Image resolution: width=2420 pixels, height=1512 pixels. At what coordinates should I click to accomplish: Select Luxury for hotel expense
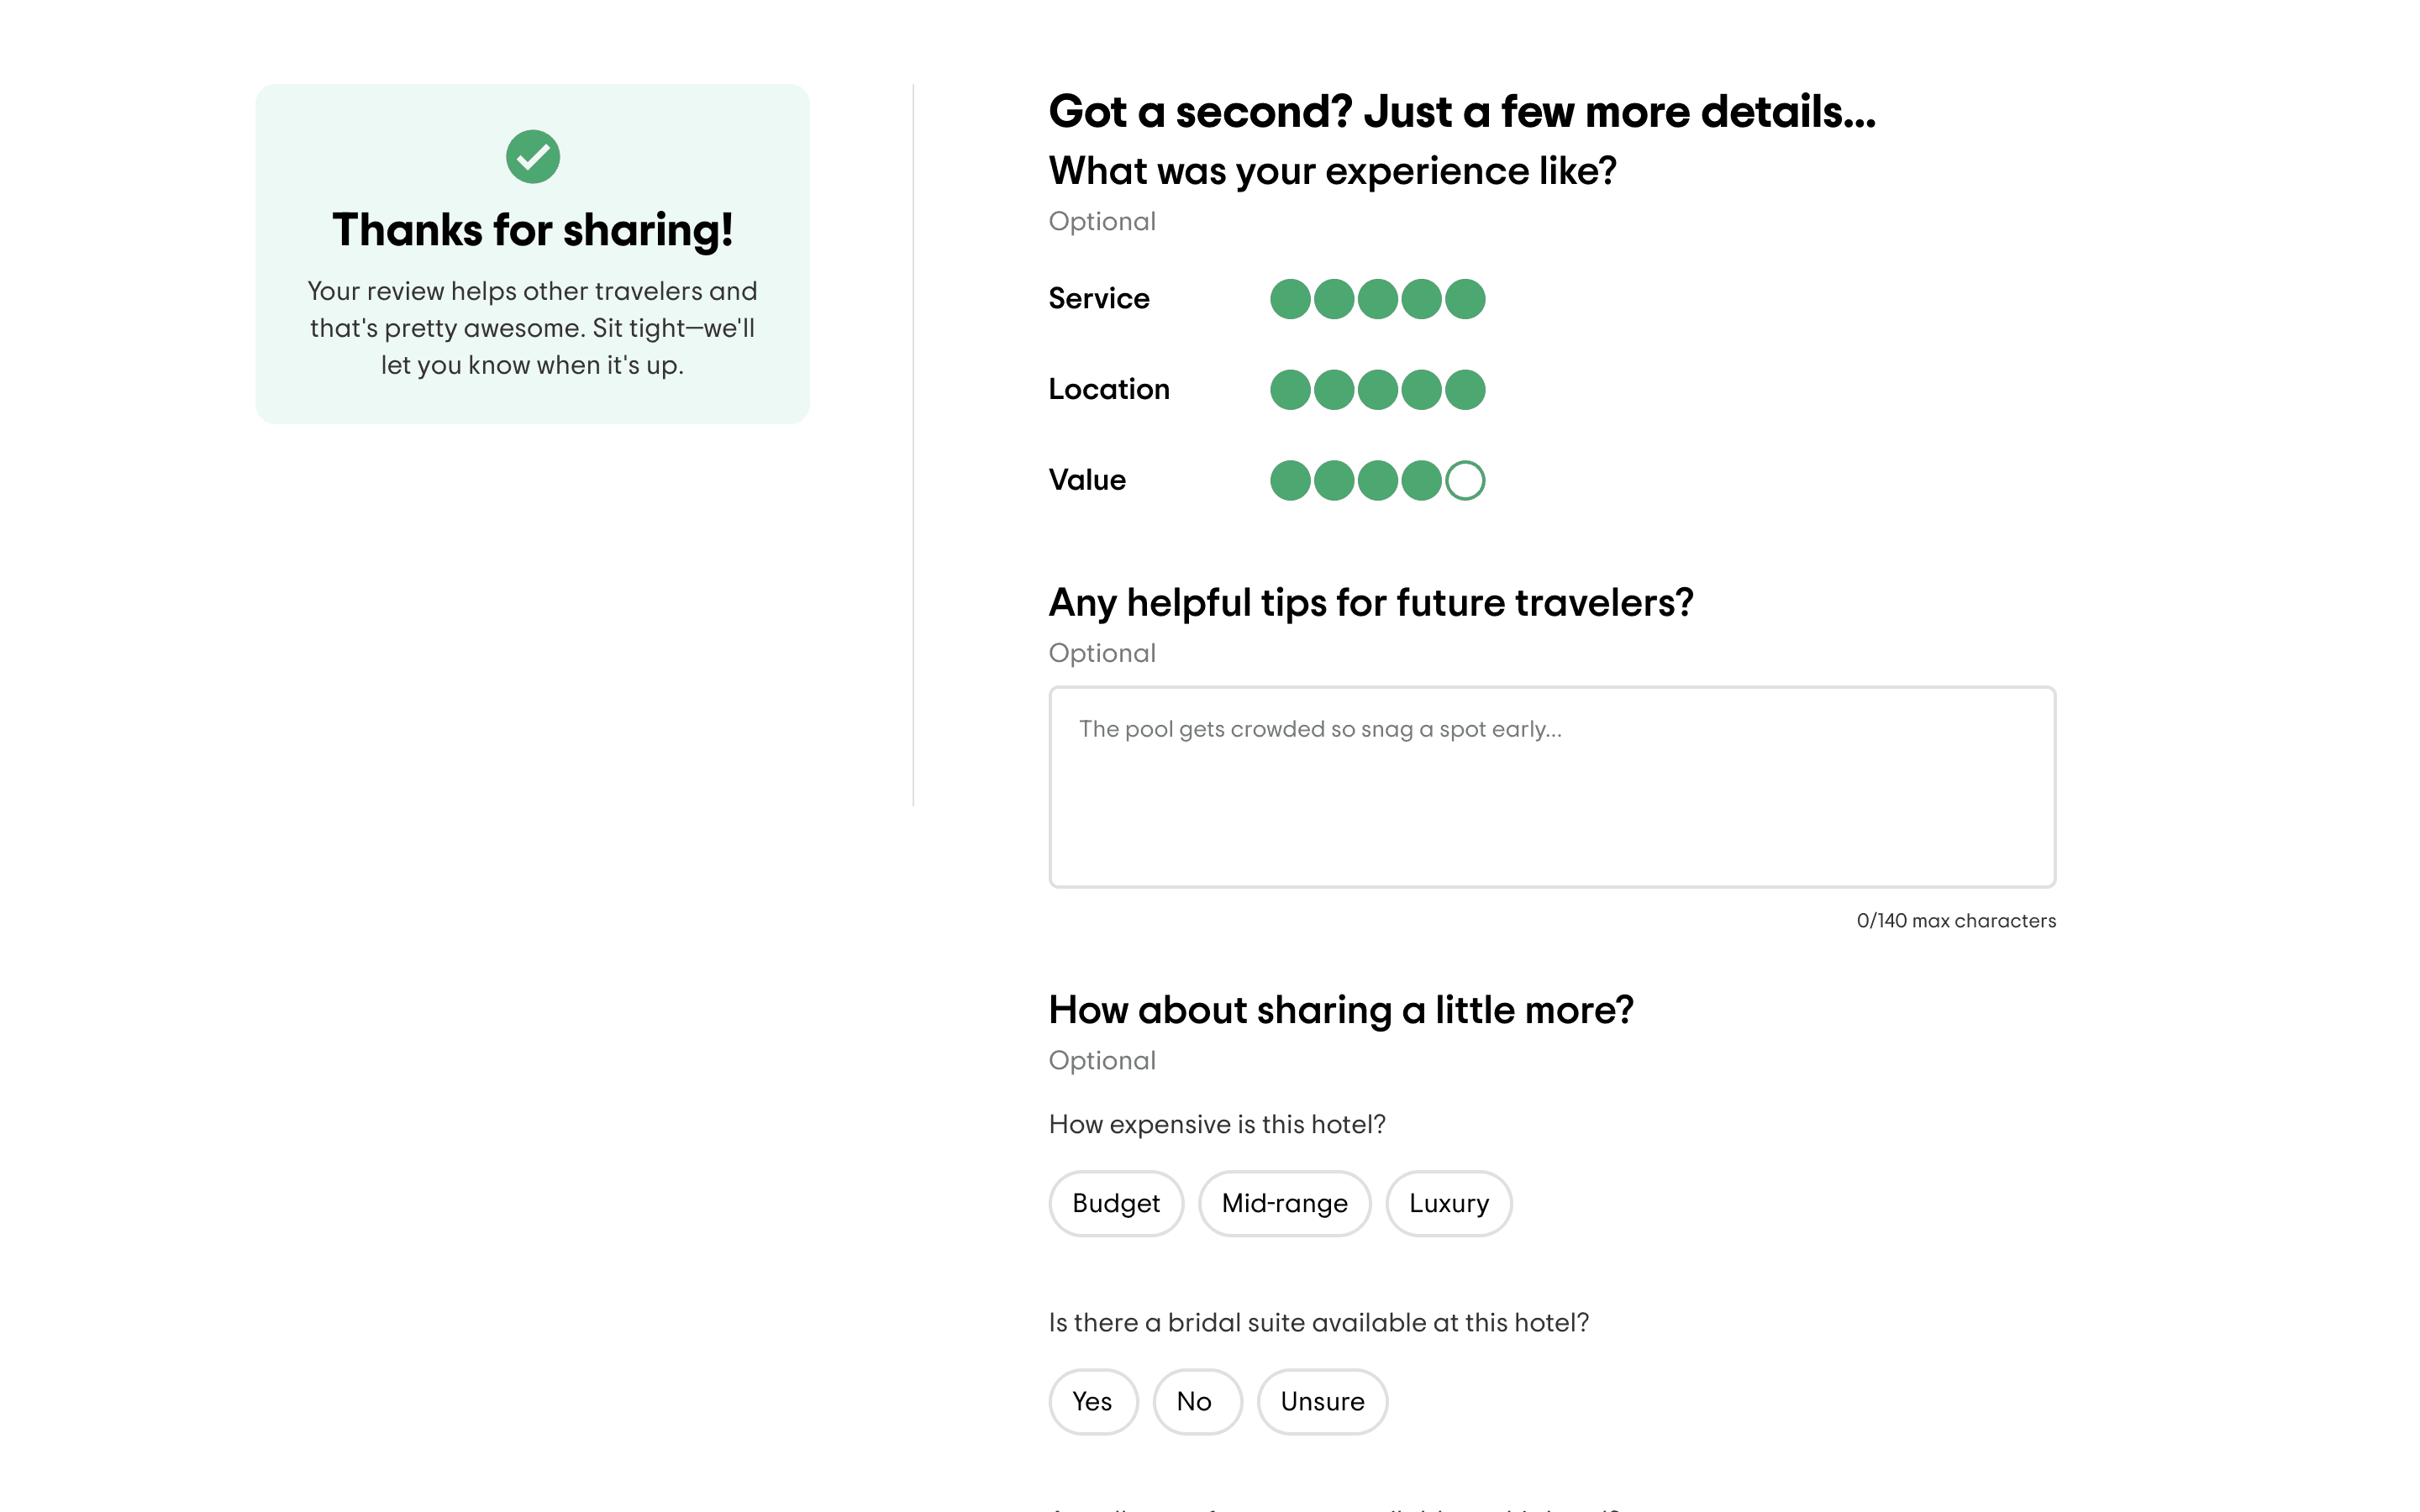click(x=1448, y=1203)
